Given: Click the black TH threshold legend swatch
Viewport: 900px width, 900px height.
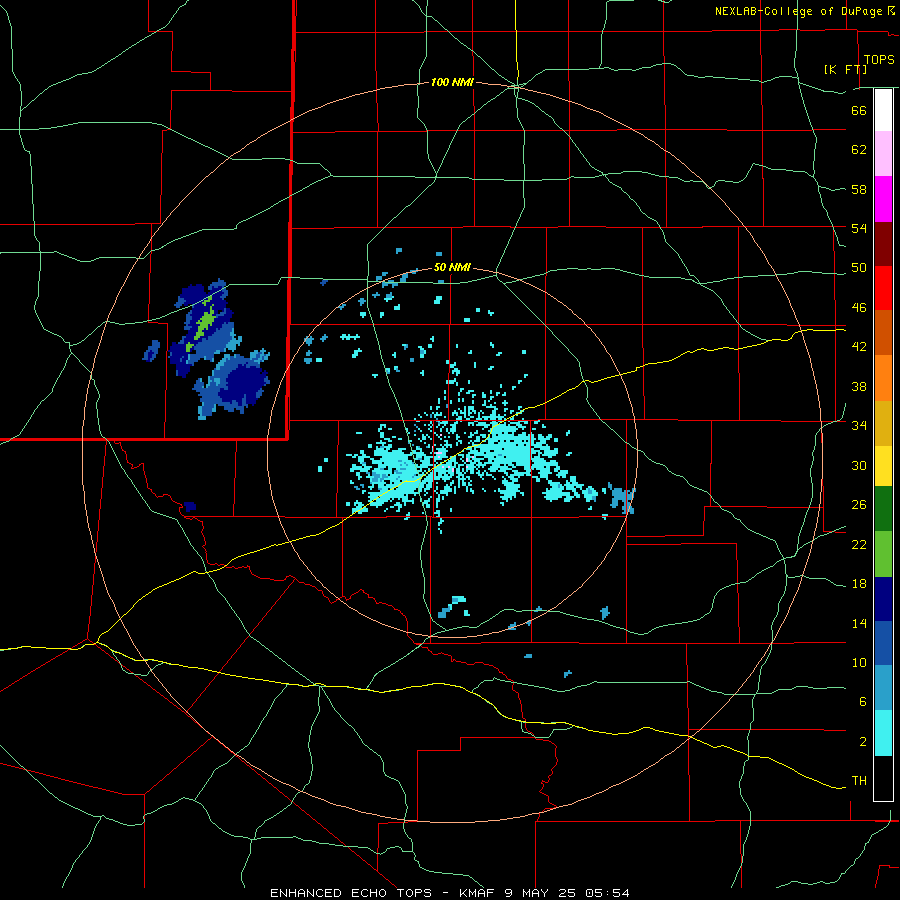Looking at the screenshot, I should click(883, 778).
